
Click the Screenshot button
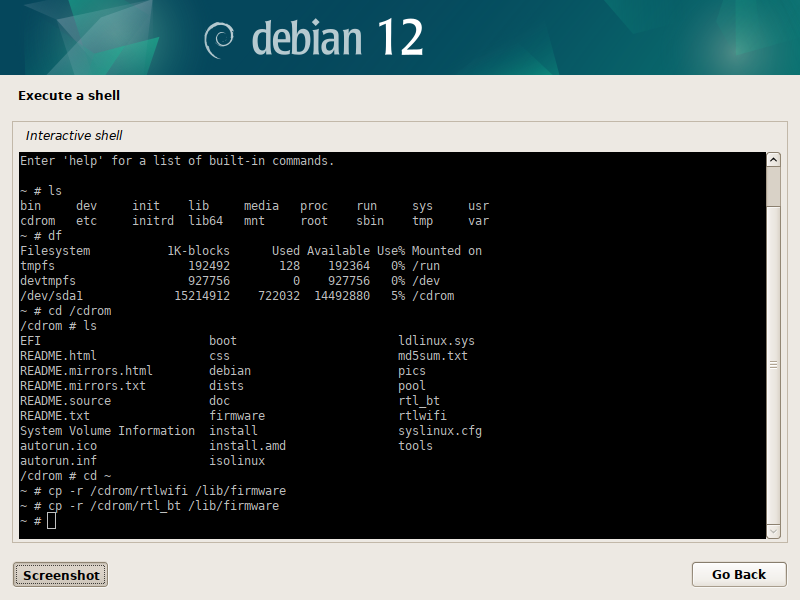point(60,575)
